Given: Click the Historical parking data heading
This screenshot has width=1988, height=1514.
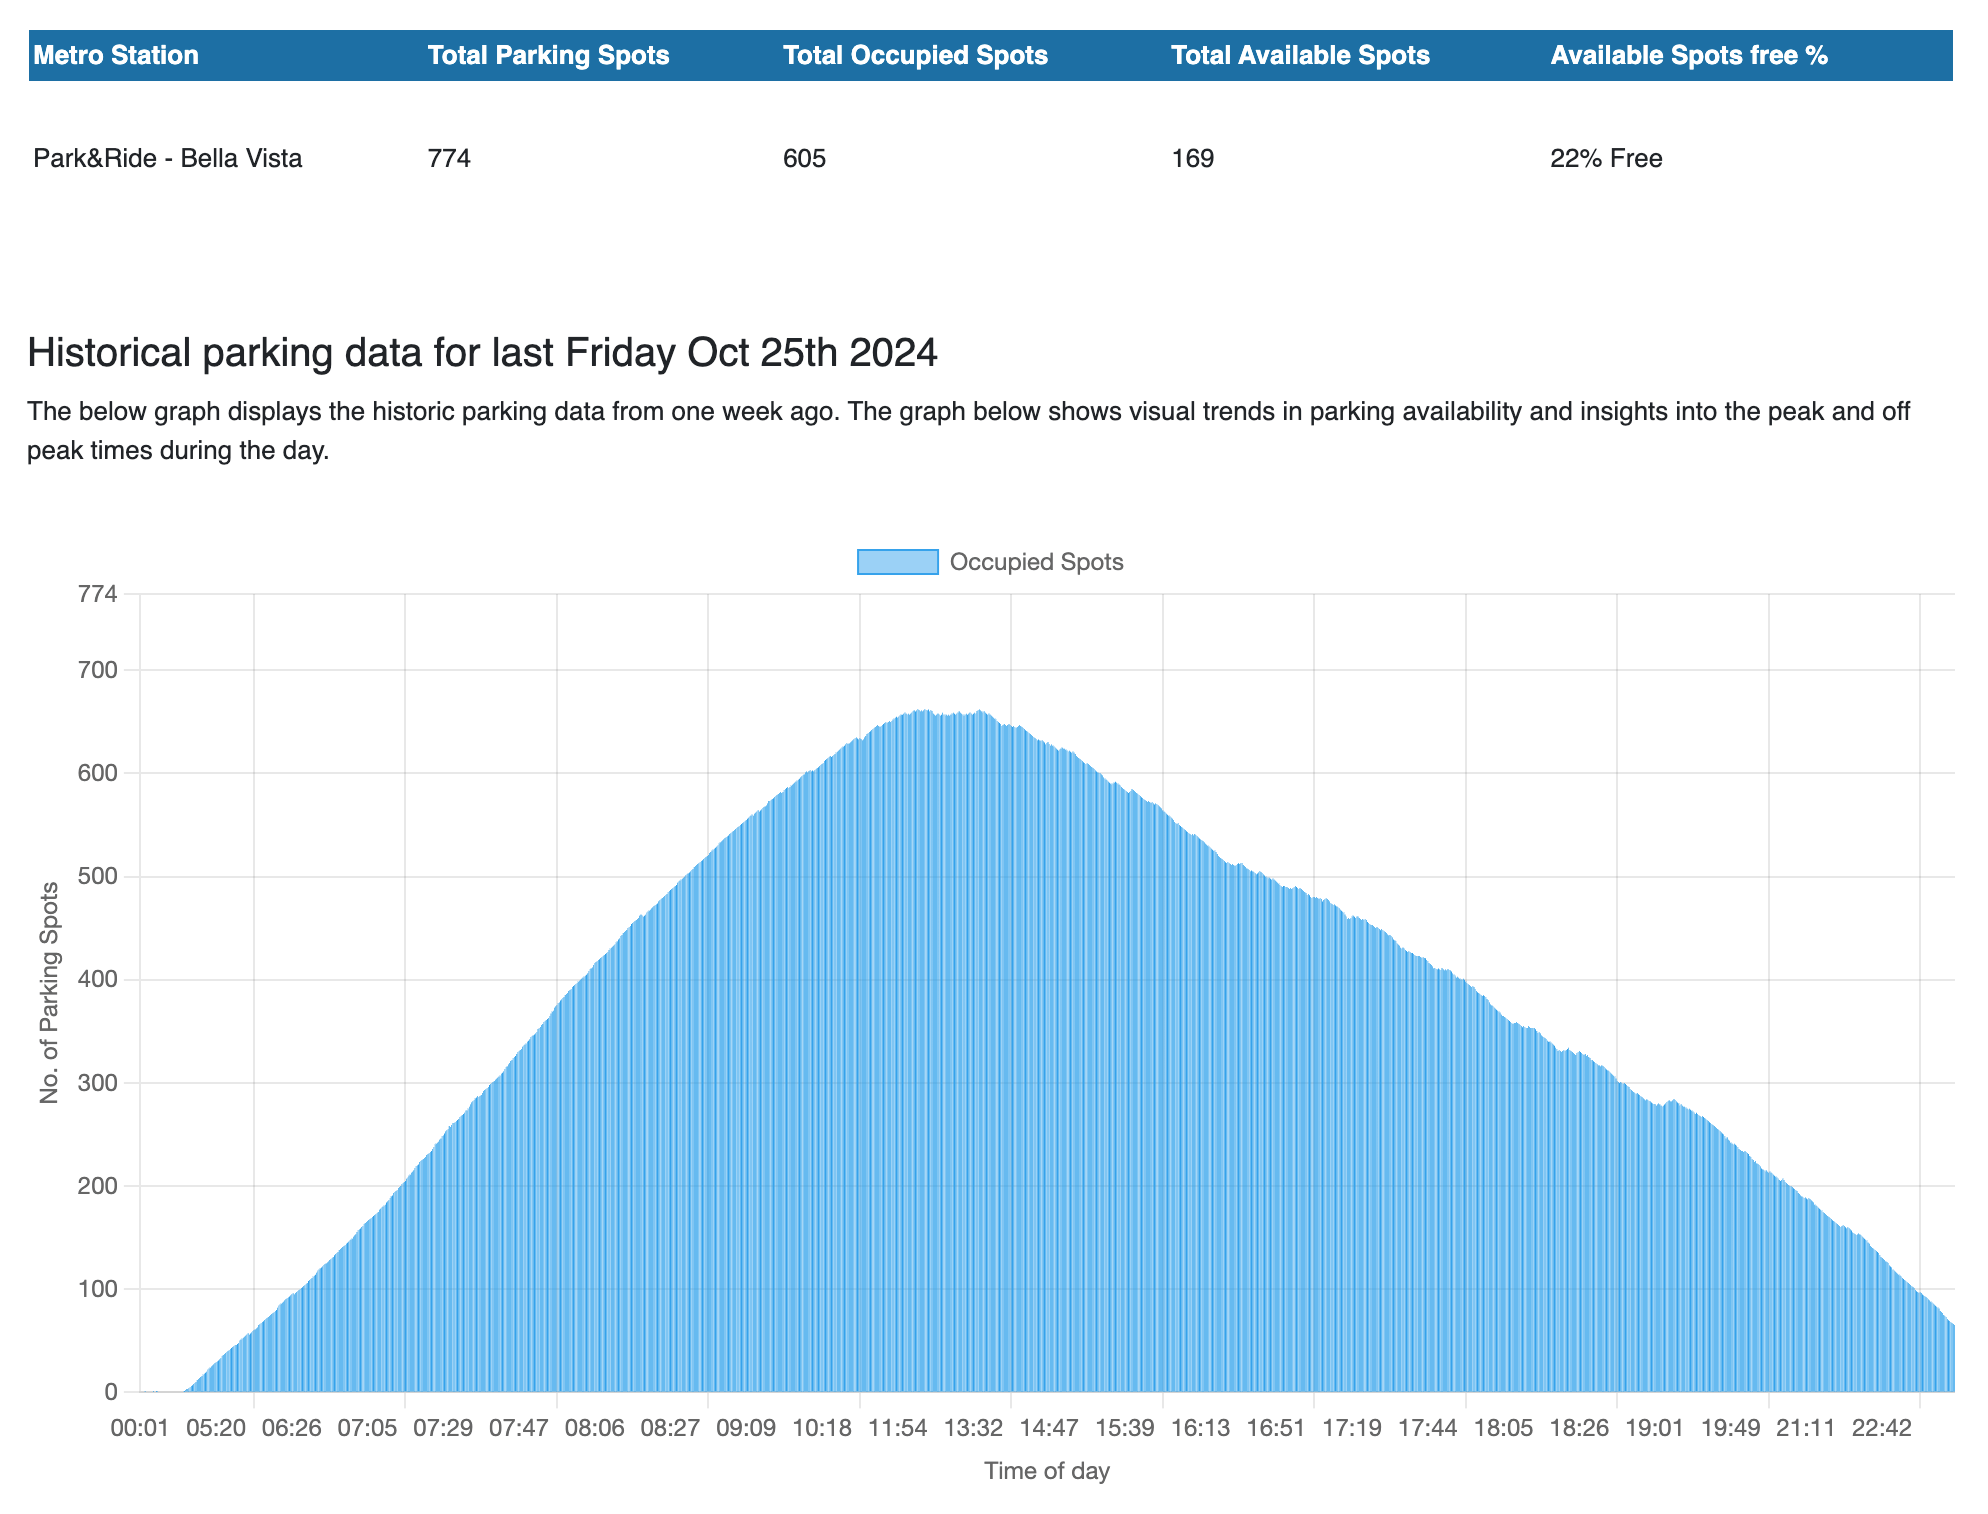Looking at the screenshot, I should click(482, 352).
